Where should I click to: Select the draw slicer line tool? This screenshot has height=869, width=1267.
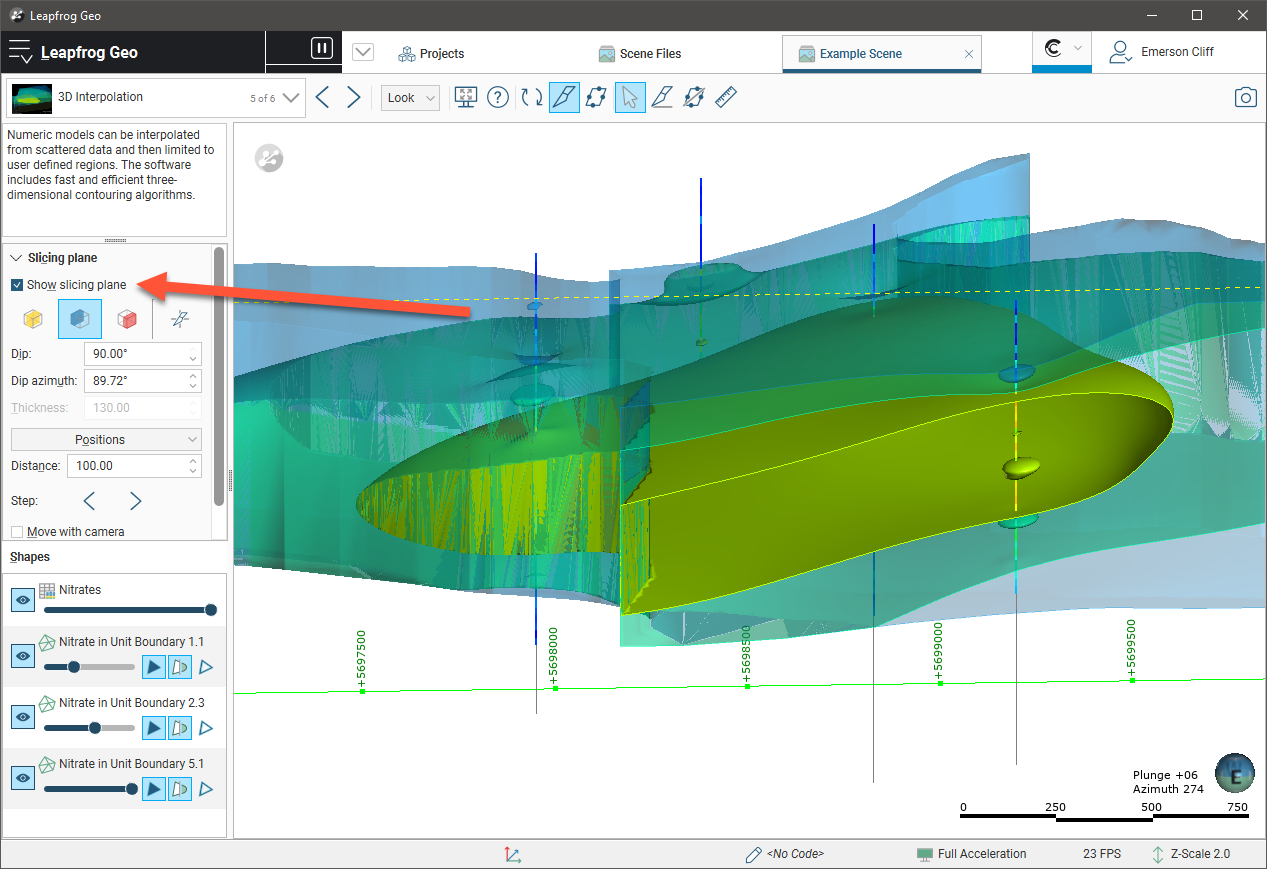point(662,97)
